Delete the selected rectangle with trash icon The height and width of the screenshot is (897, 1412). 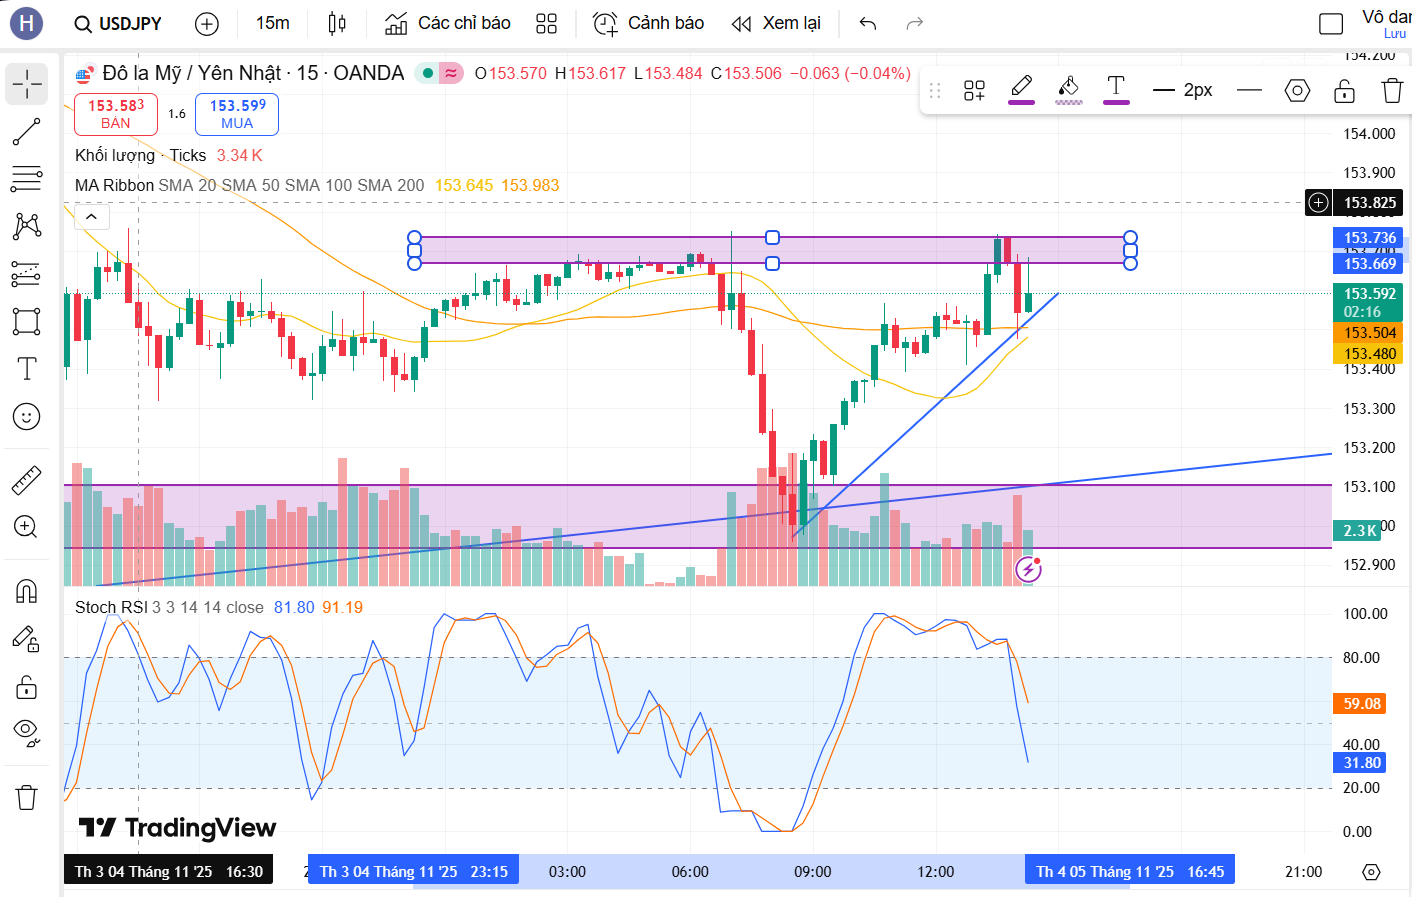1392,91
